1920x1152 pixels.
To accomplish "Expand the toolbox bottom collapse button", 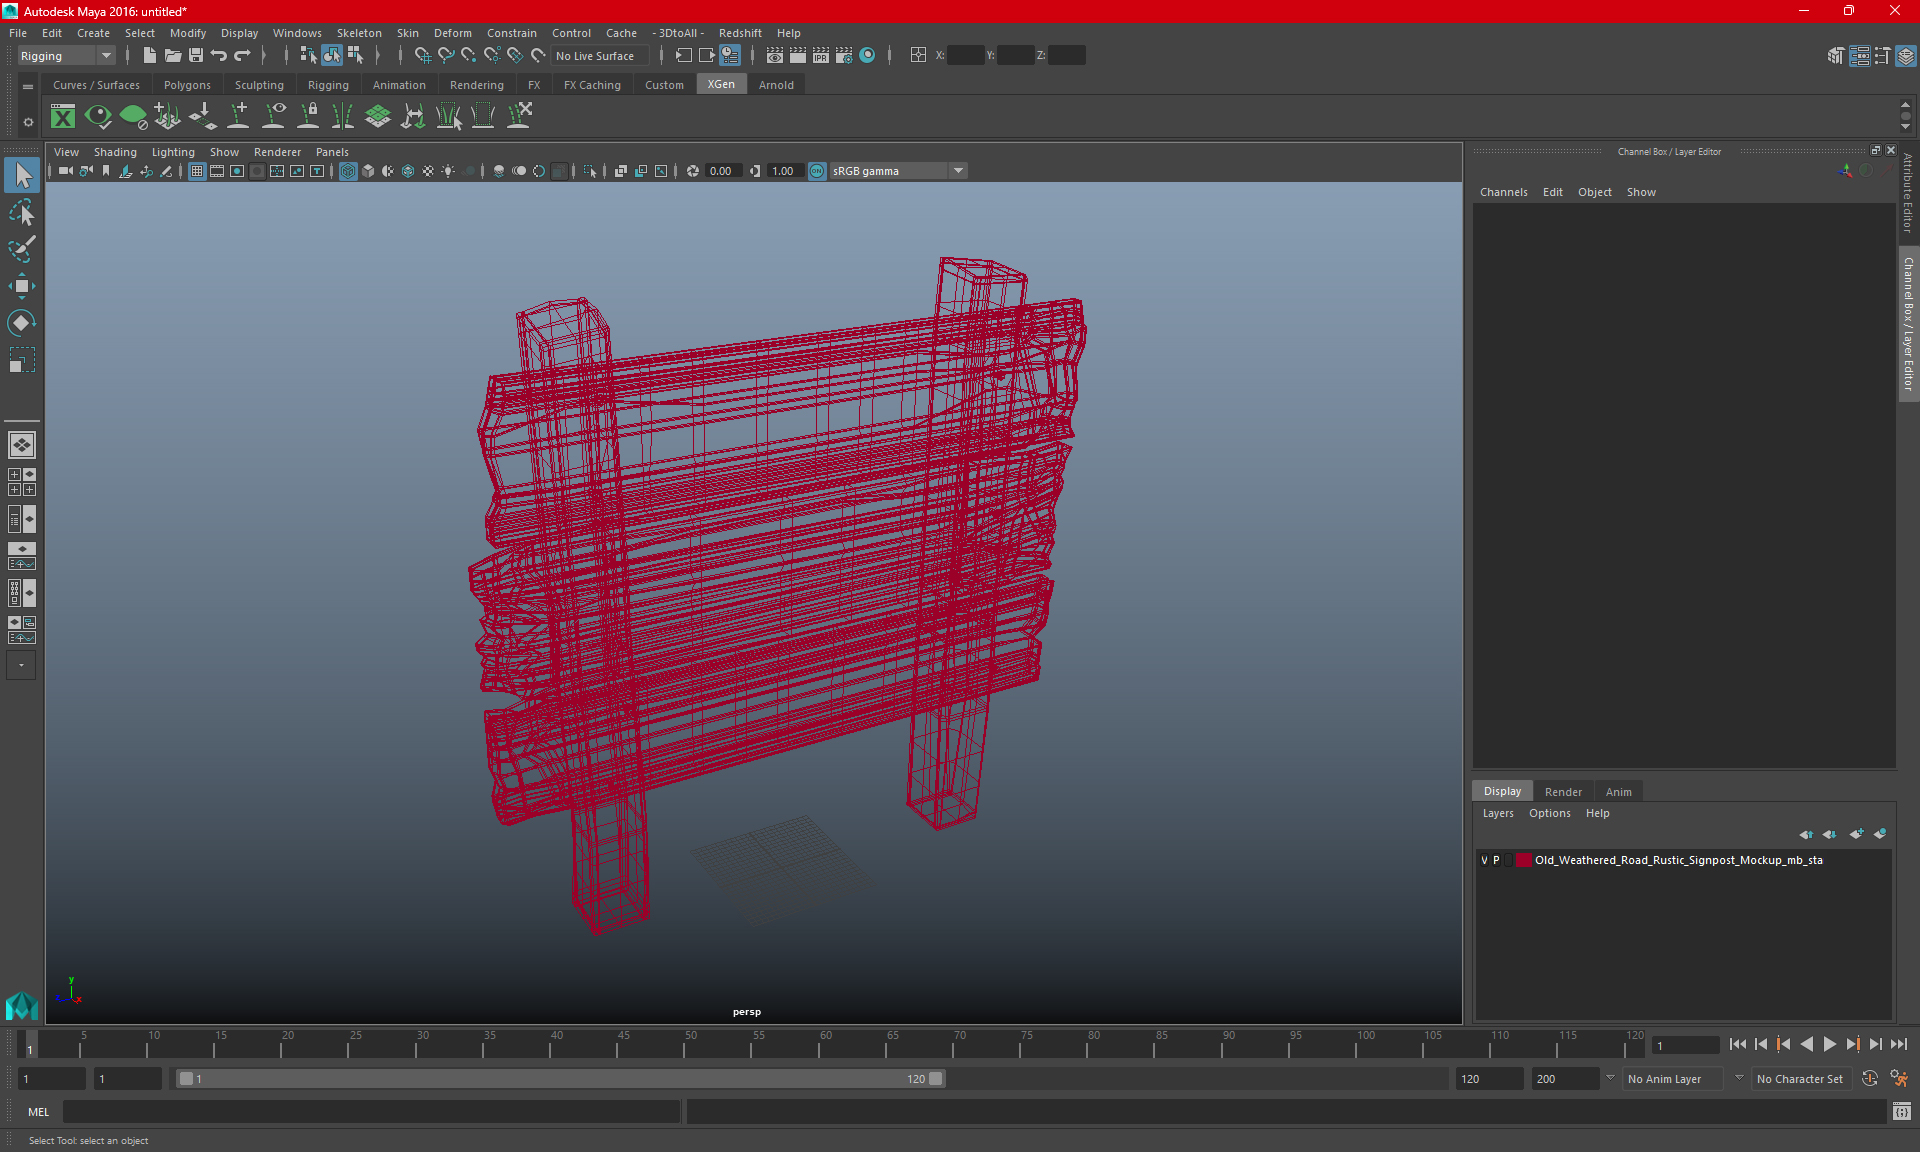I will pyautogui.click(x=21, y=665).
